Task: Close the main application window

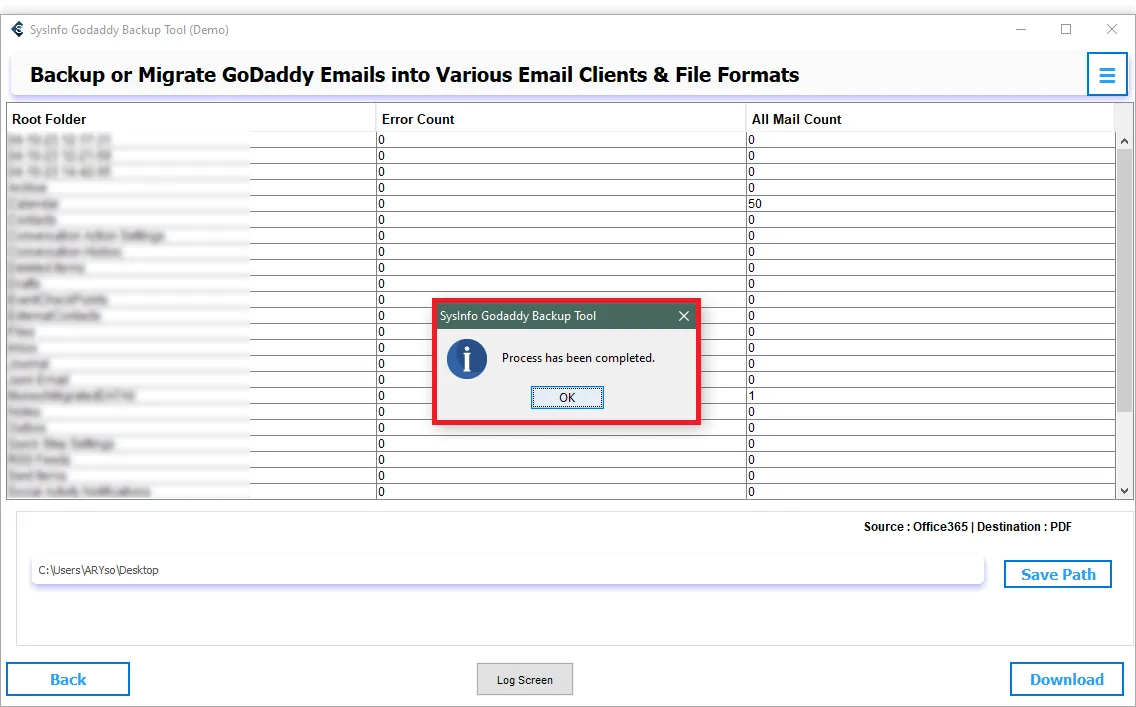Action: [x=1111, y=30]
